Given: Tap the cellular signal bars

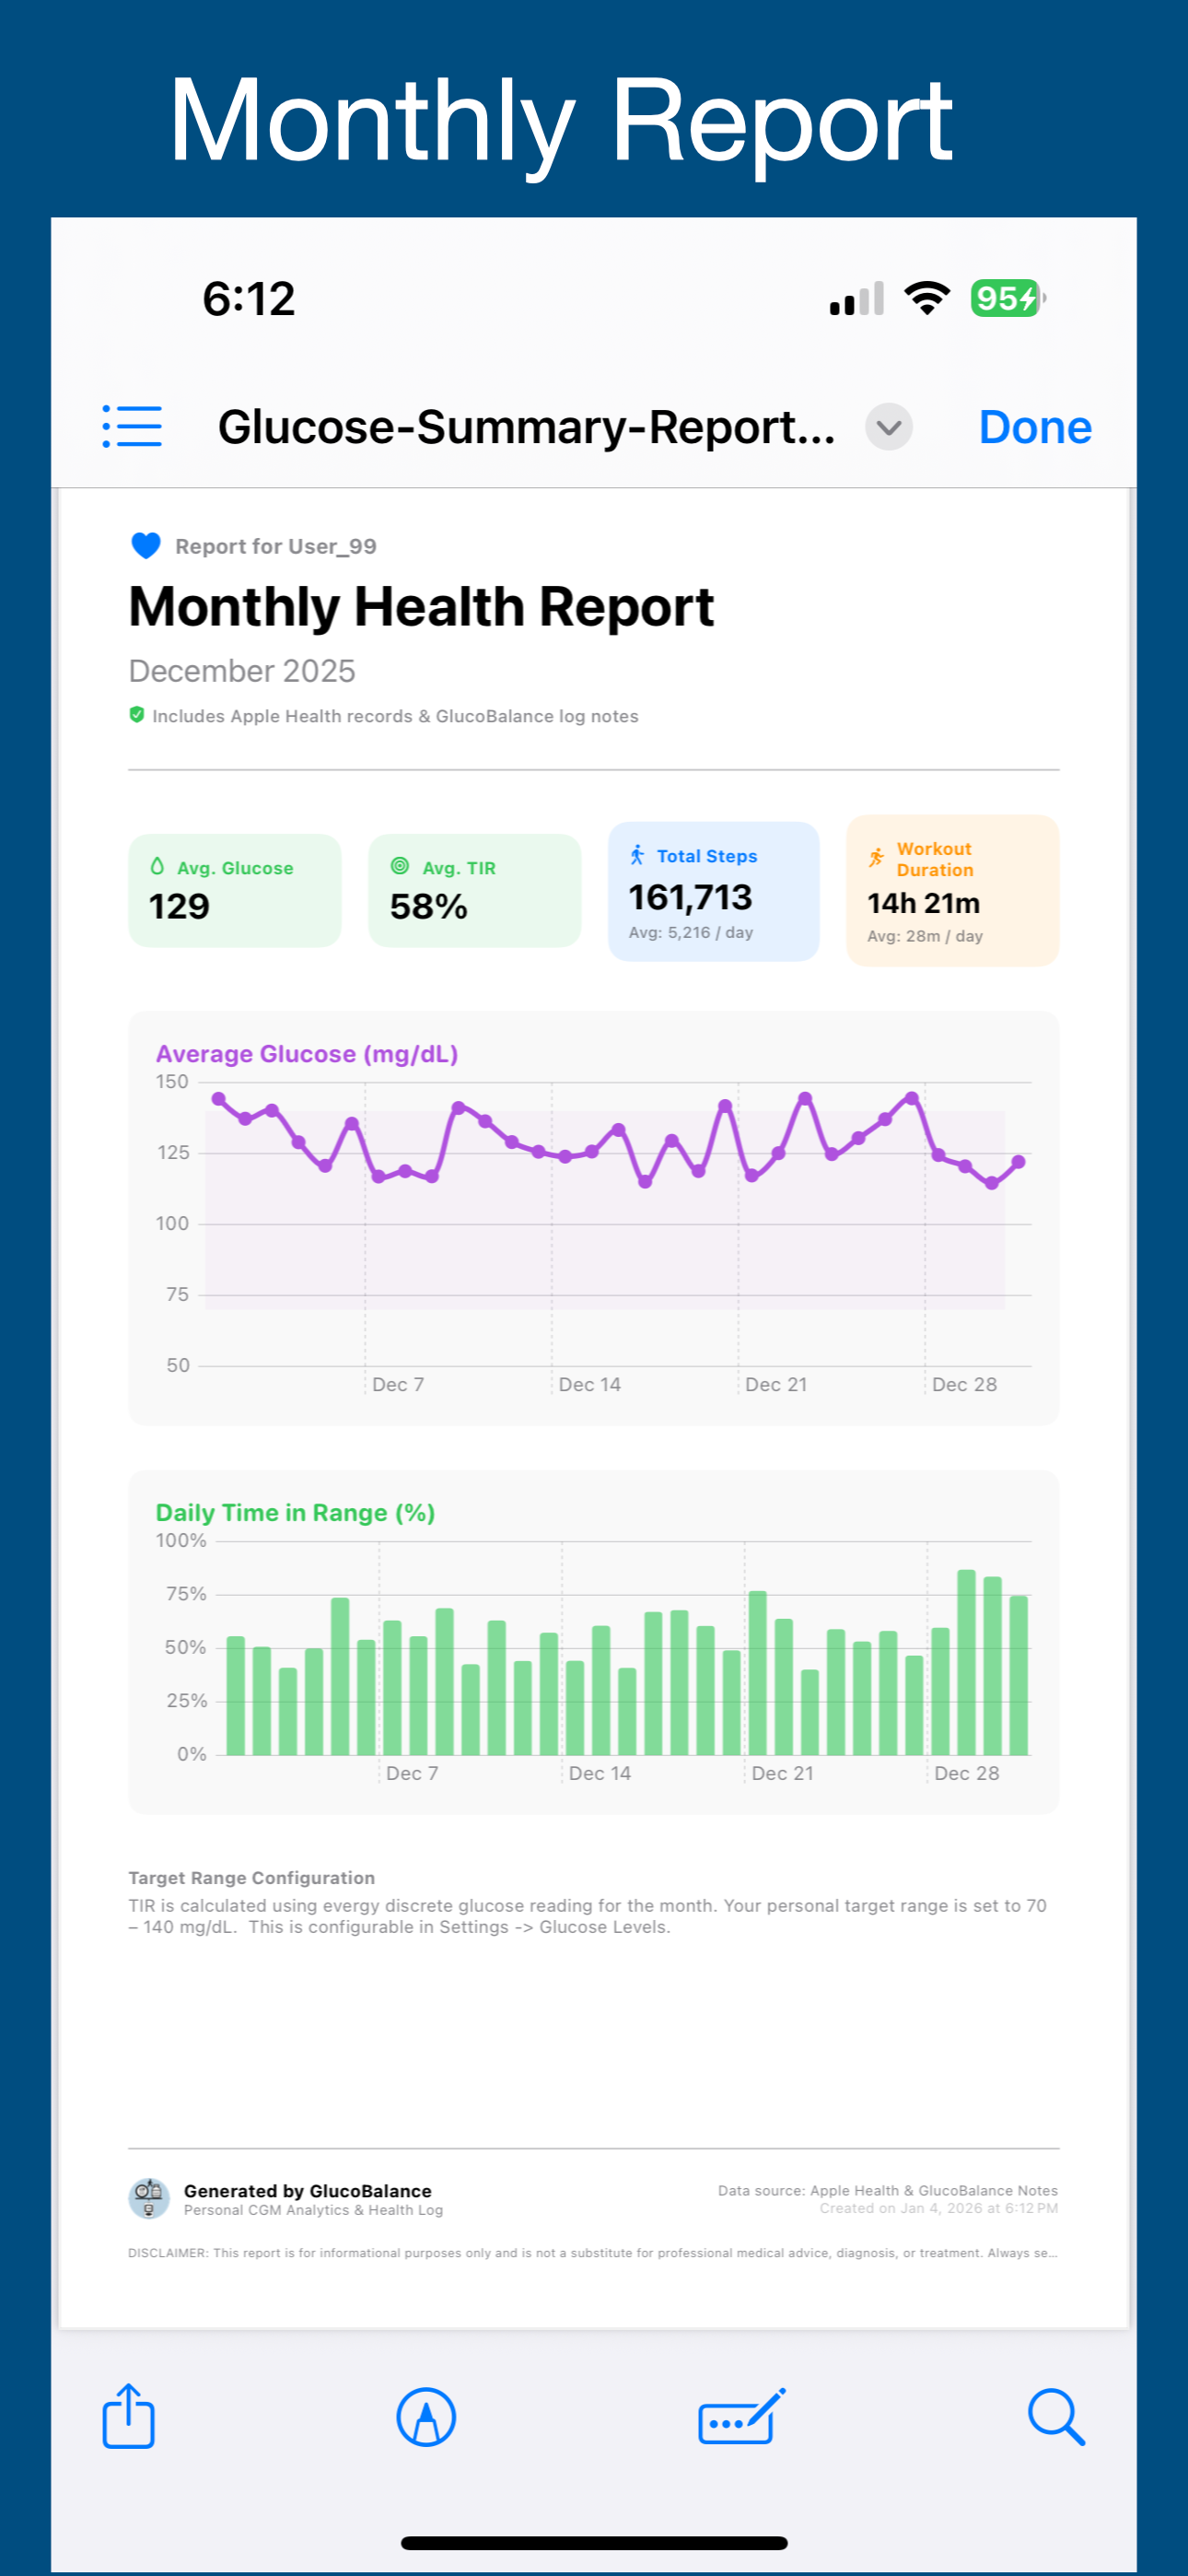Looking at the screenshot, I should point(857,298).
